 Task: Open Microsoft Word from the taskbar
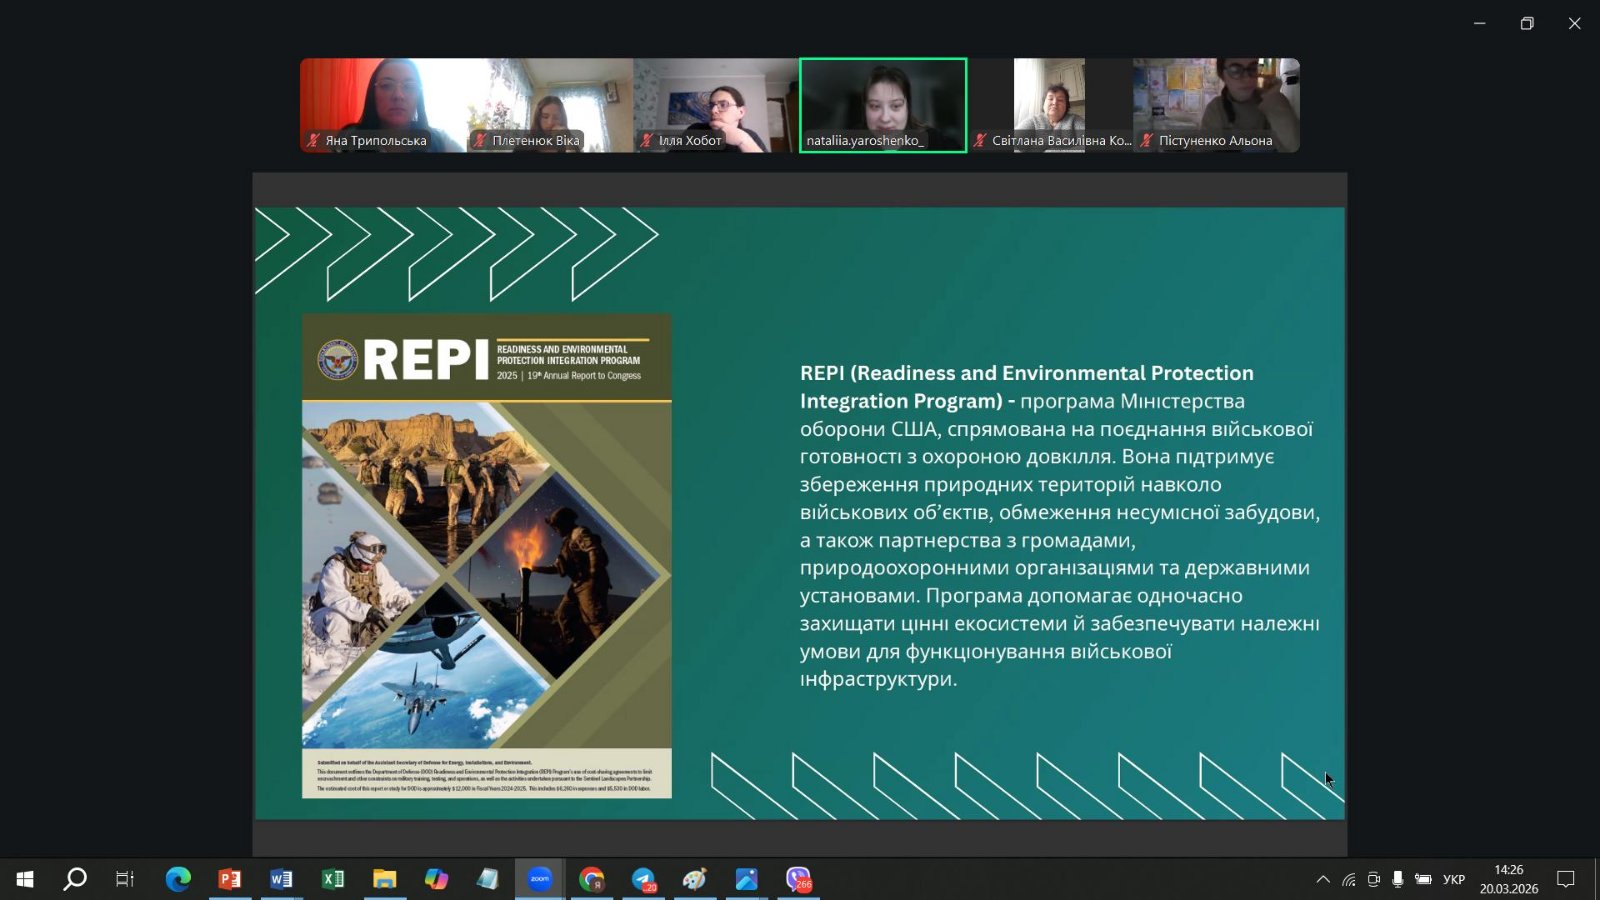pyautogui.click(x=281, y=879)
